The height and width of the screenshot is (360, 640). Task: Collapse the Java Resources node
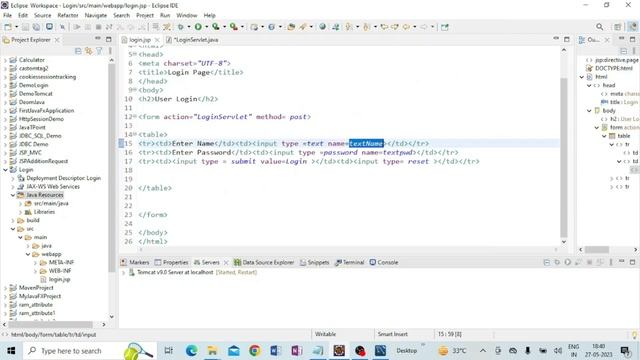13,195
